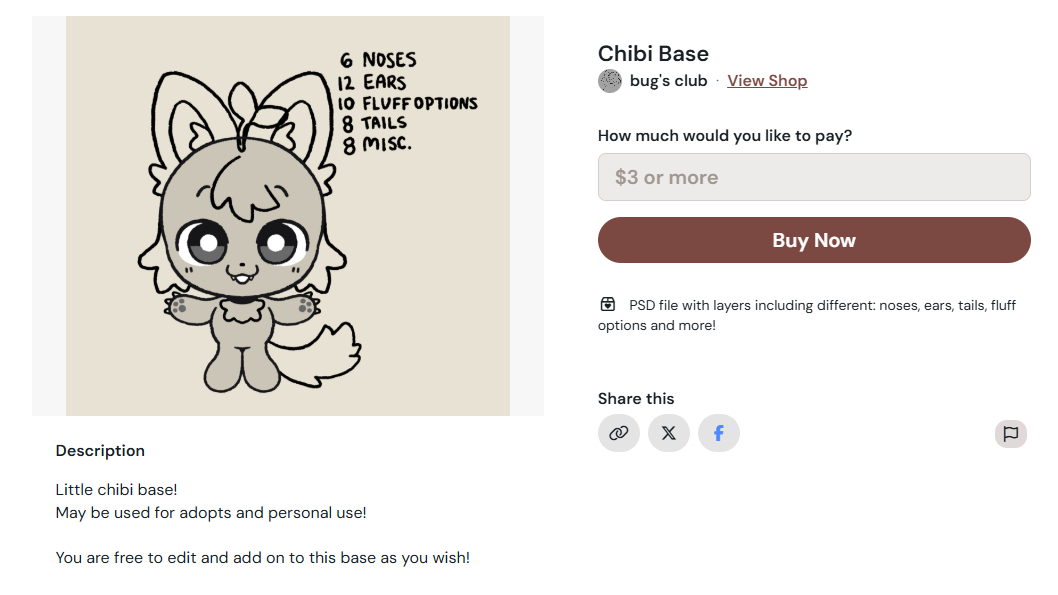Report product using the flag icon

[x=1011, y=433]
